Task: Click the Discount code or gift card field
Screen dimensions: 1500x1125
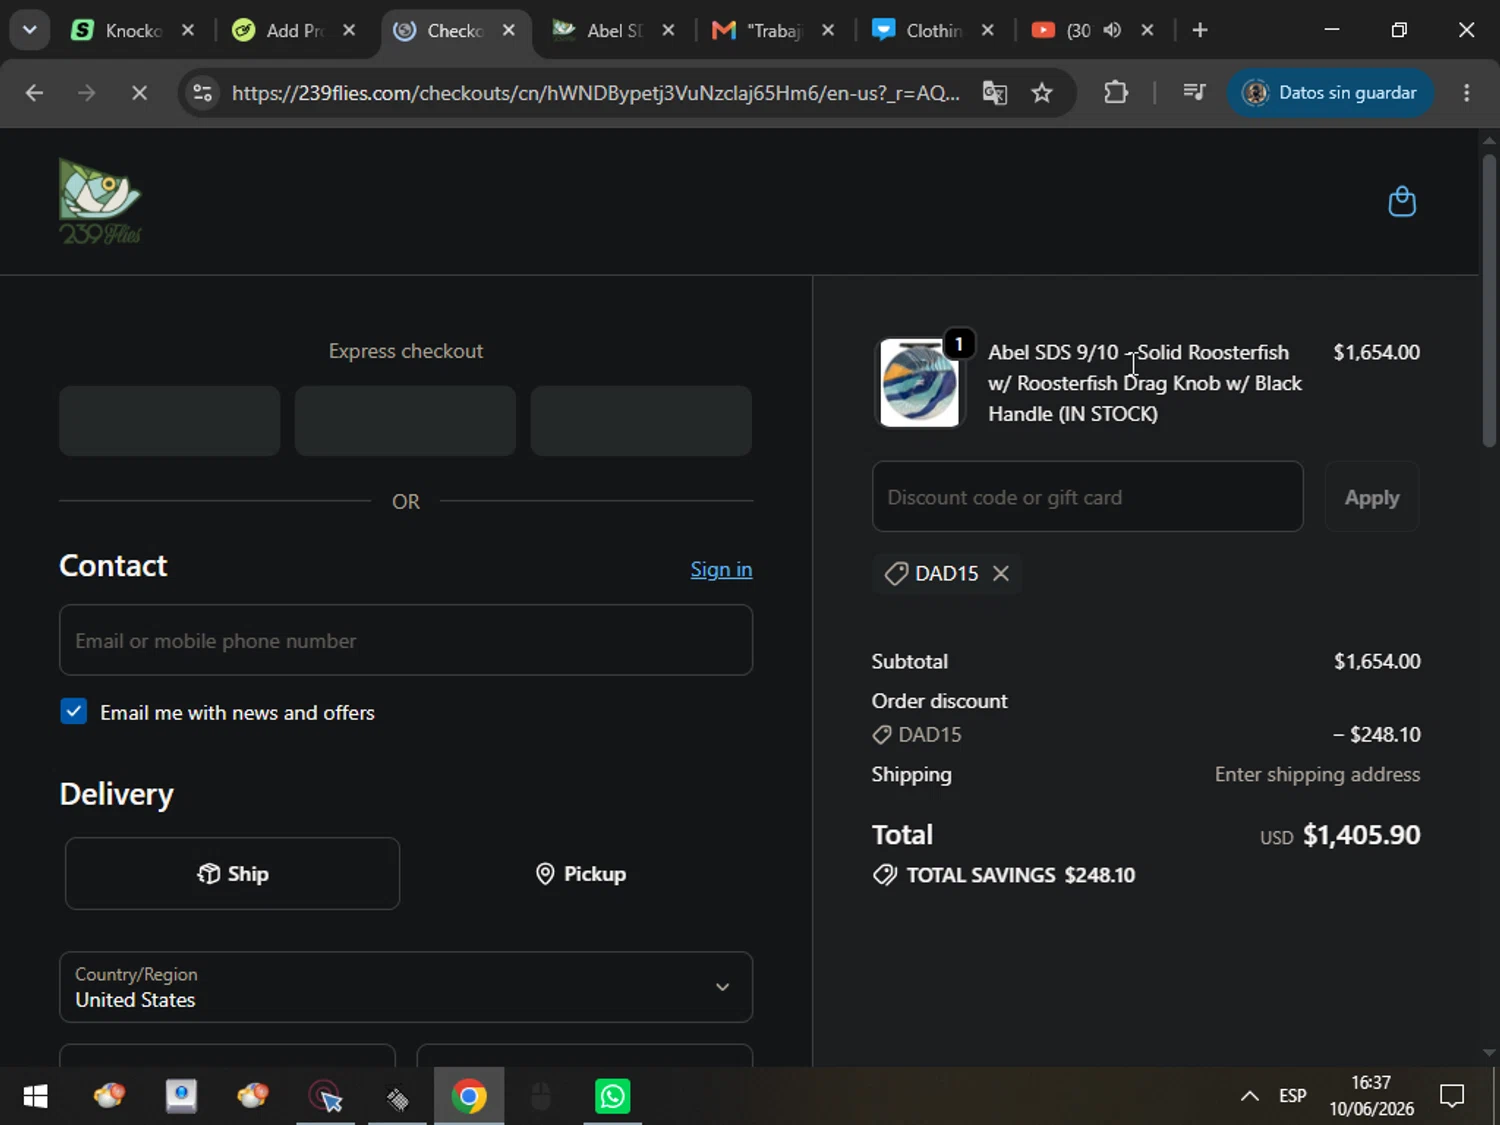Action: pos(1088,497)
